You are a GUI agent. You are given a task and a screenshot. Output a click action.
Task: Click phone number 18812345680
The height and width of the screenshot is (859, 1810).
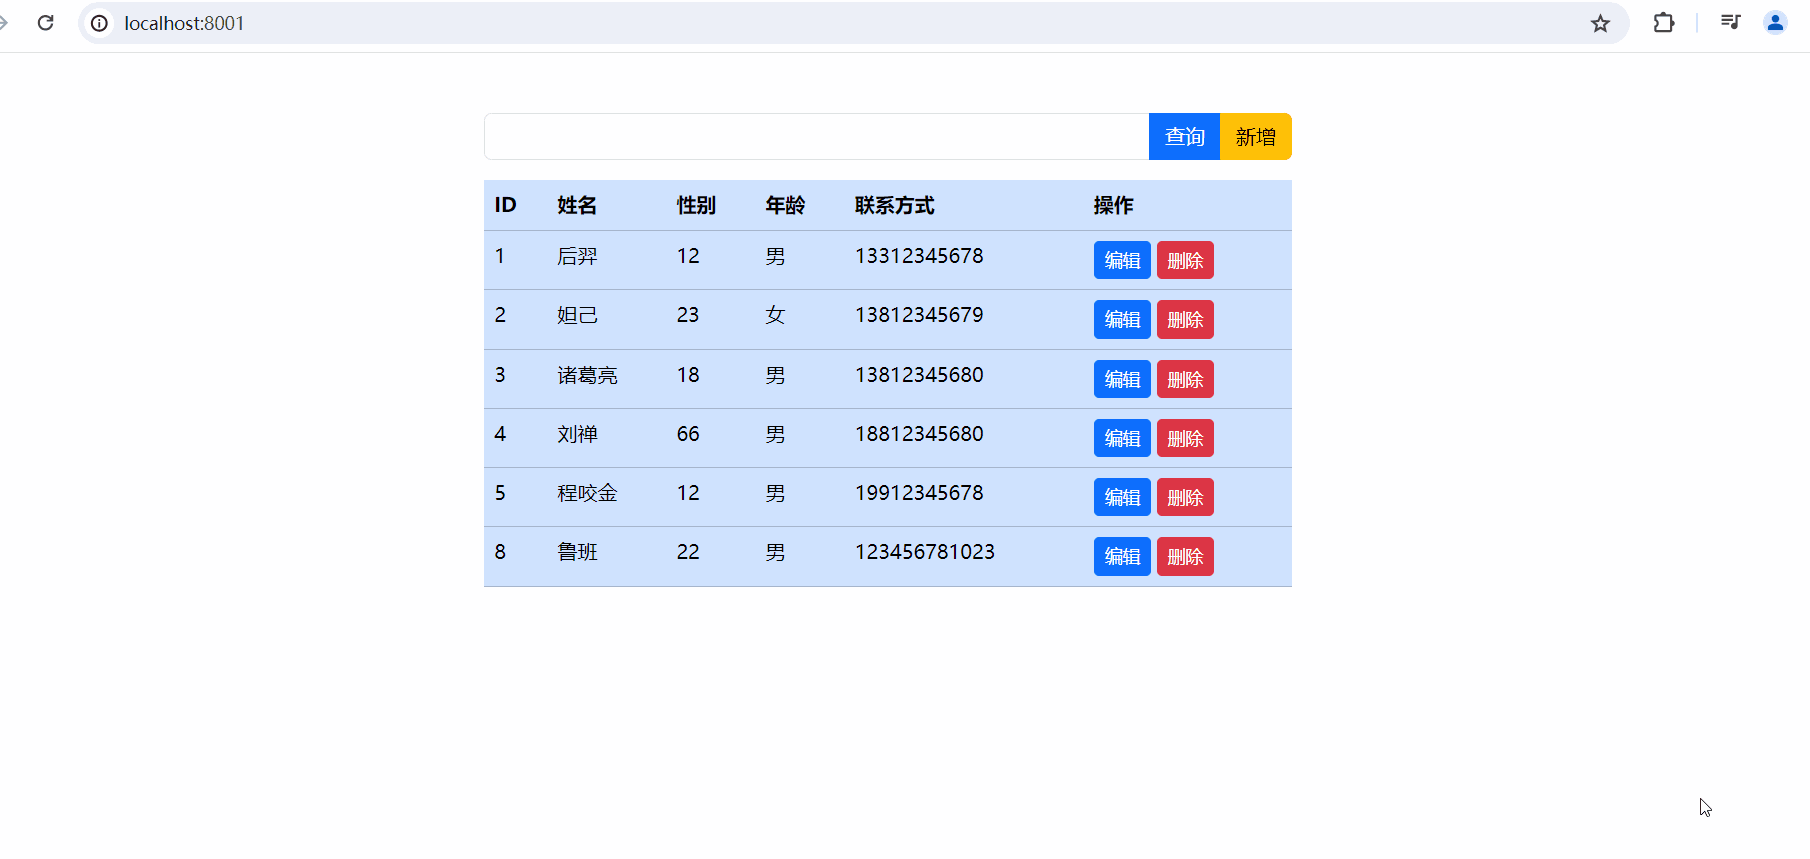(919, 434)
